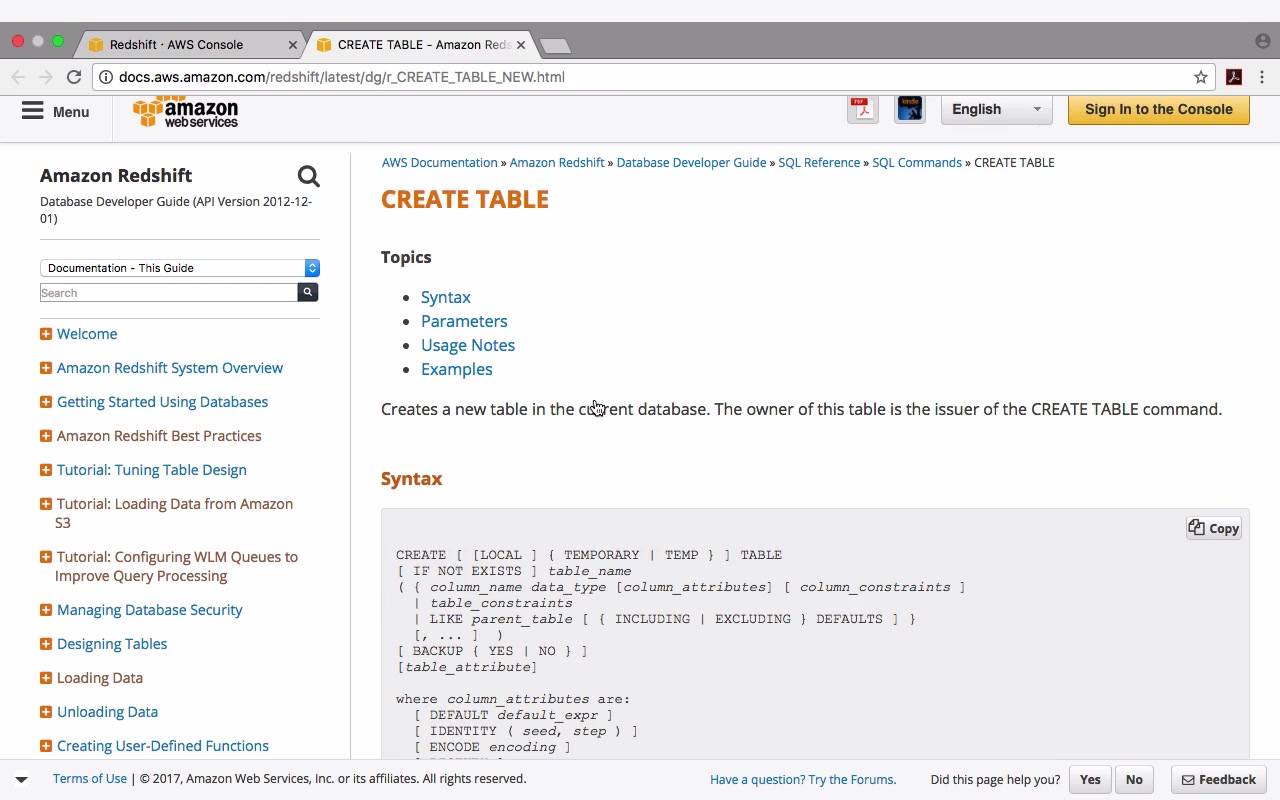Submit search with the small search button

(308, 292)
